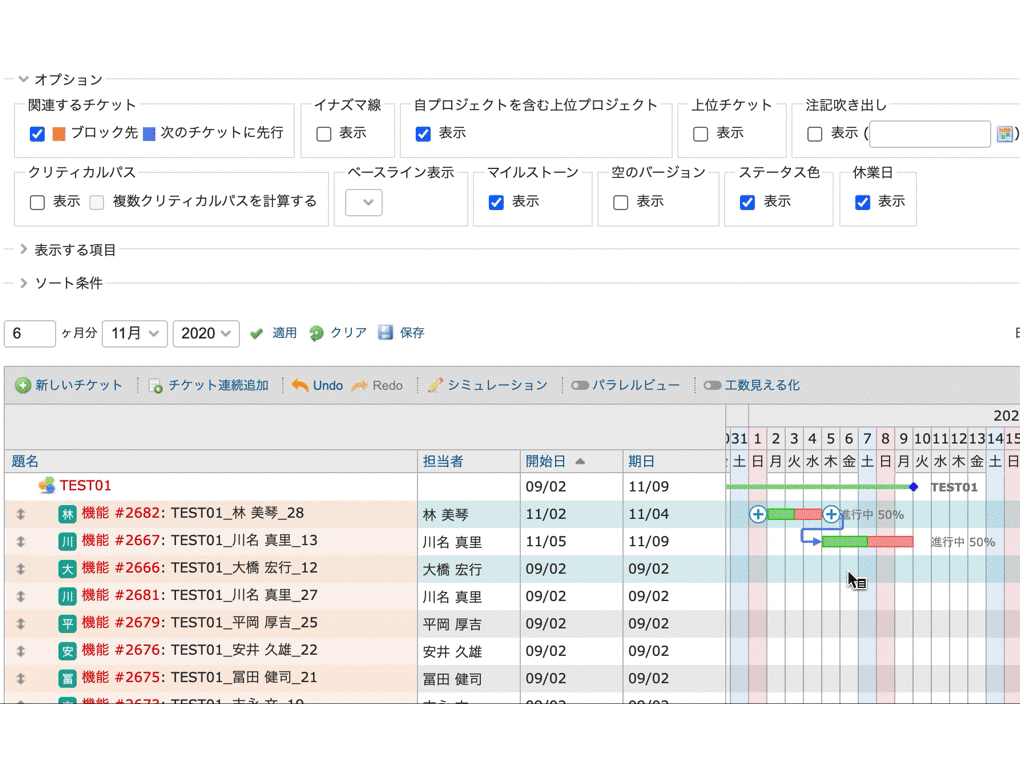Click the avatar badge on ticket #2676

[68, 651]
